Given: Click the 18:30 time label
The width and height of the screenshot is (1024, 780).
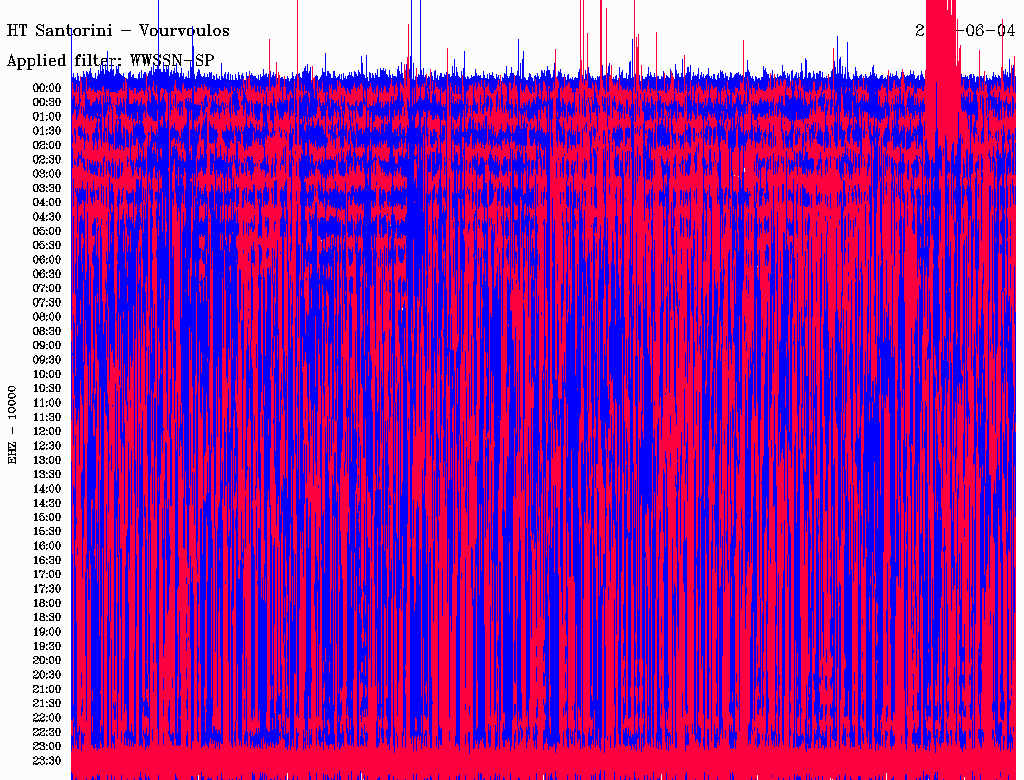Looking at the screenshot, I should pyautogui.click(x=47, y=617).
